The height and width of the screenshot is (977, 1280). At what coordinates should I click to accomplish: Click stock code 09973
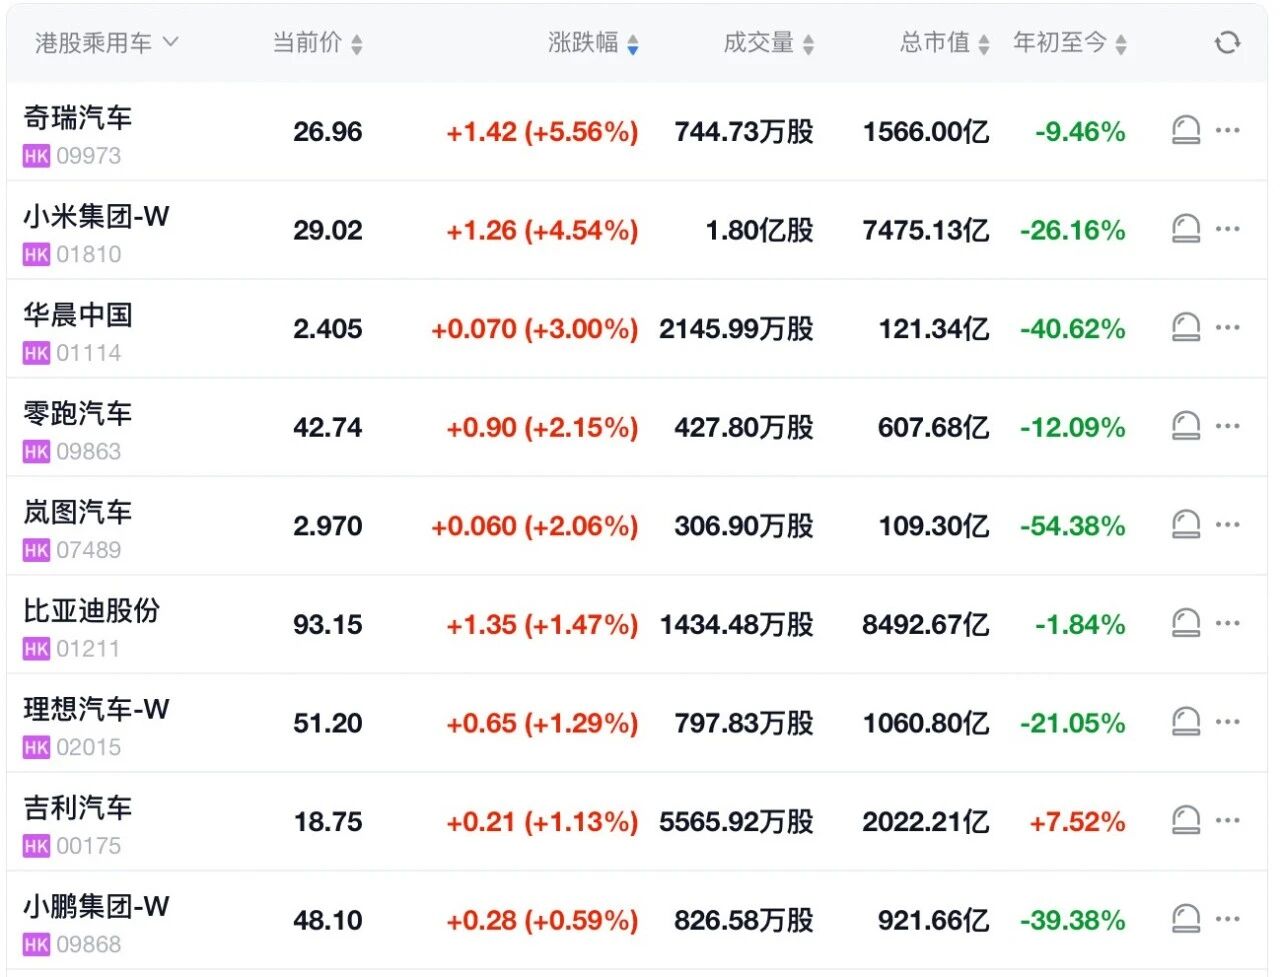tap(89, 156)
